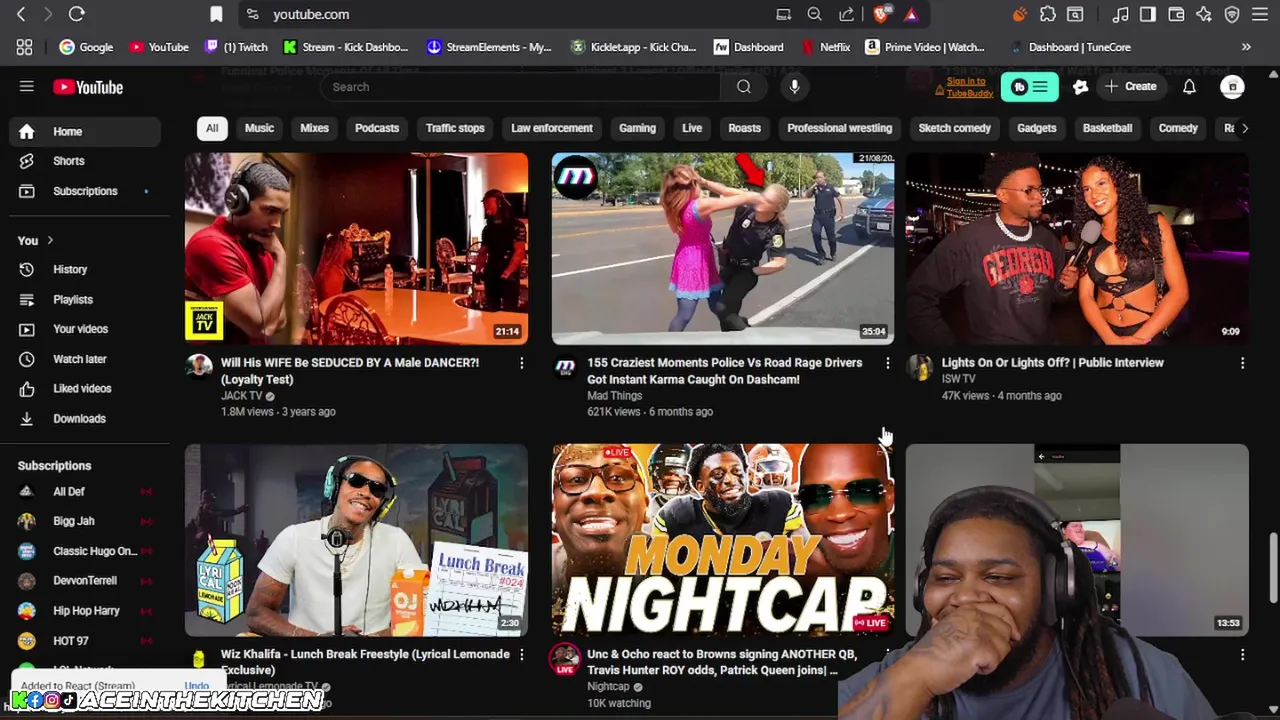Screen dimensions: 1280x720
Task: Click the ISW TV channel avatar
Action: click(919, 367)
